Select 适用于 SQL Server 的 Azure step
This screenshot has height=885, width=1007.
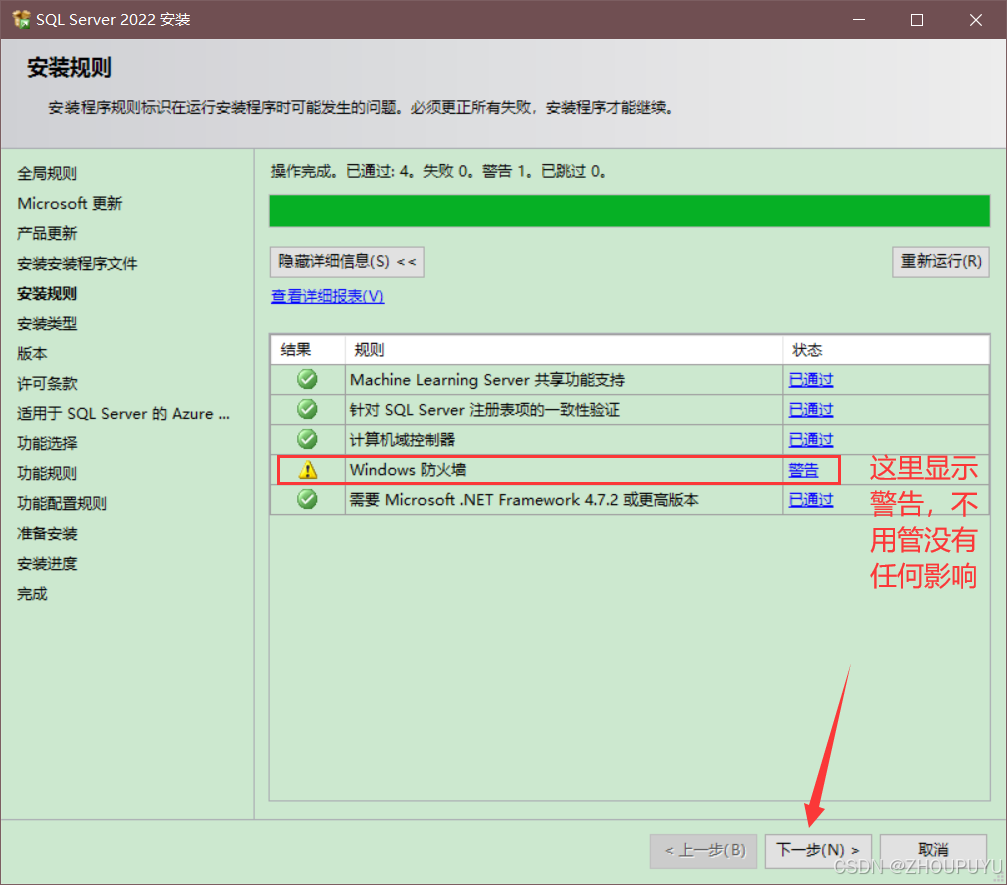tap(123, 414)
